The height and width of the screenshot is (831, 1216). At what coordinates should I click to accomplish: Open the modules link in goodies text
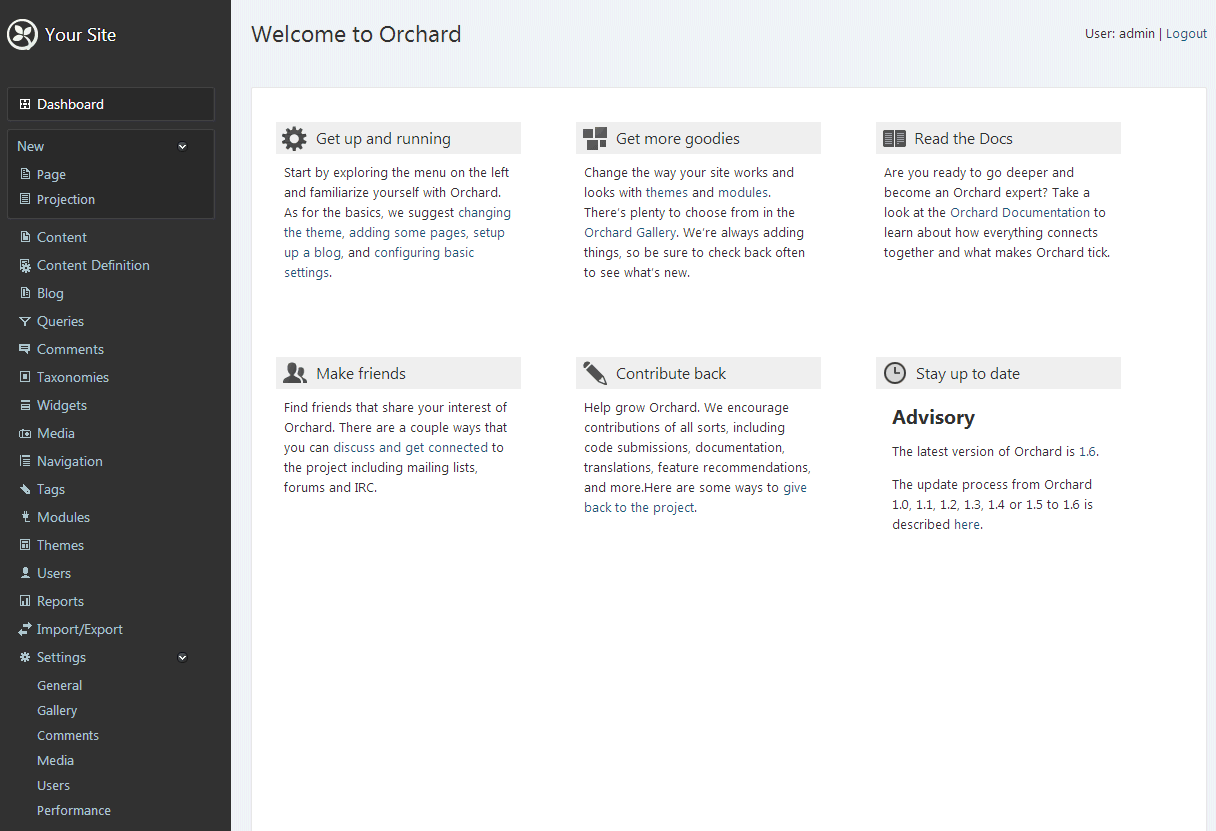743,192
